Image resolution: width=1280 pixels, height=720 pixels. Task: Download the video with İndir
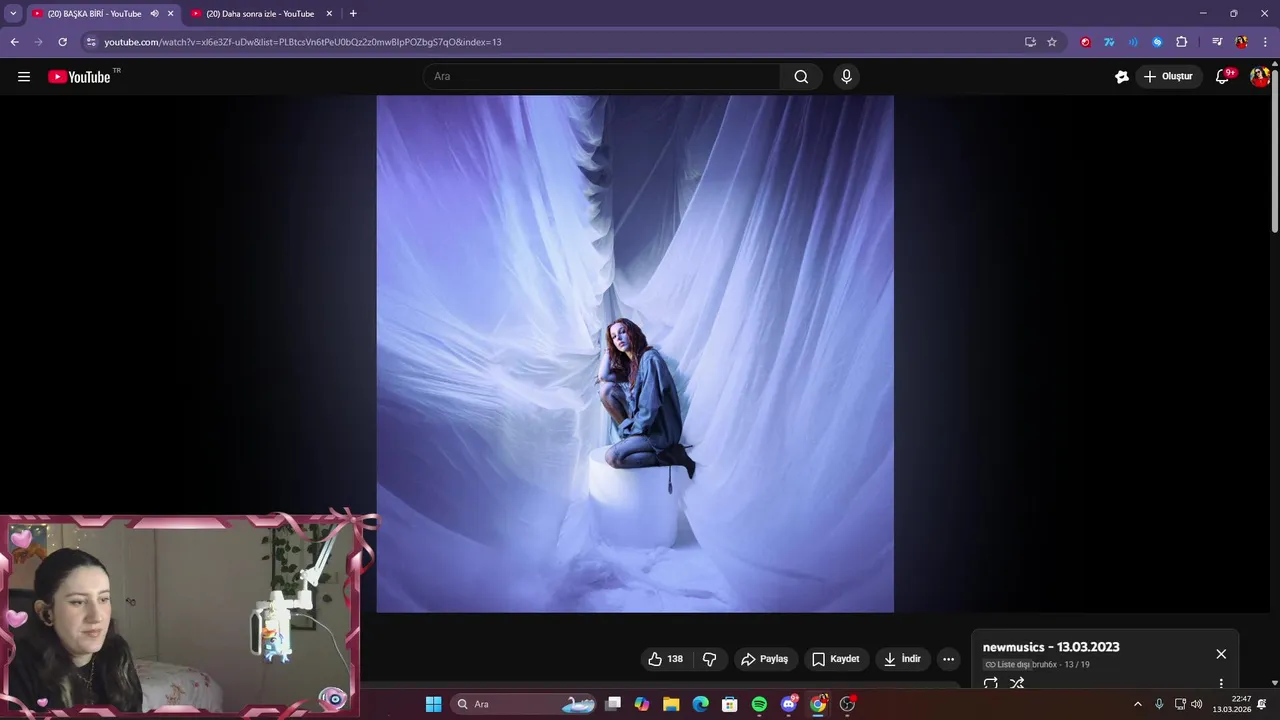[902, 659]
